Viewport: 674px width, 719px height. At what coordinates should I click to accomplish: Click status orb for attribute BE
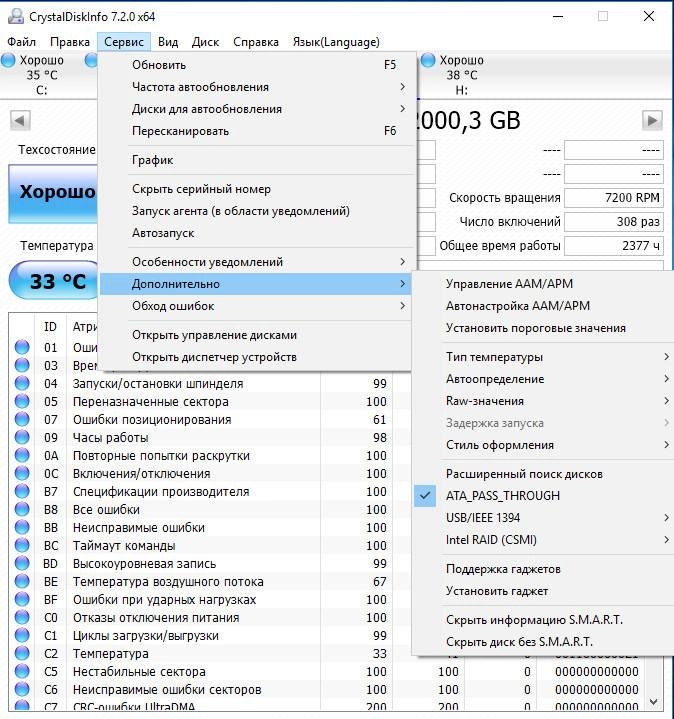22,581
